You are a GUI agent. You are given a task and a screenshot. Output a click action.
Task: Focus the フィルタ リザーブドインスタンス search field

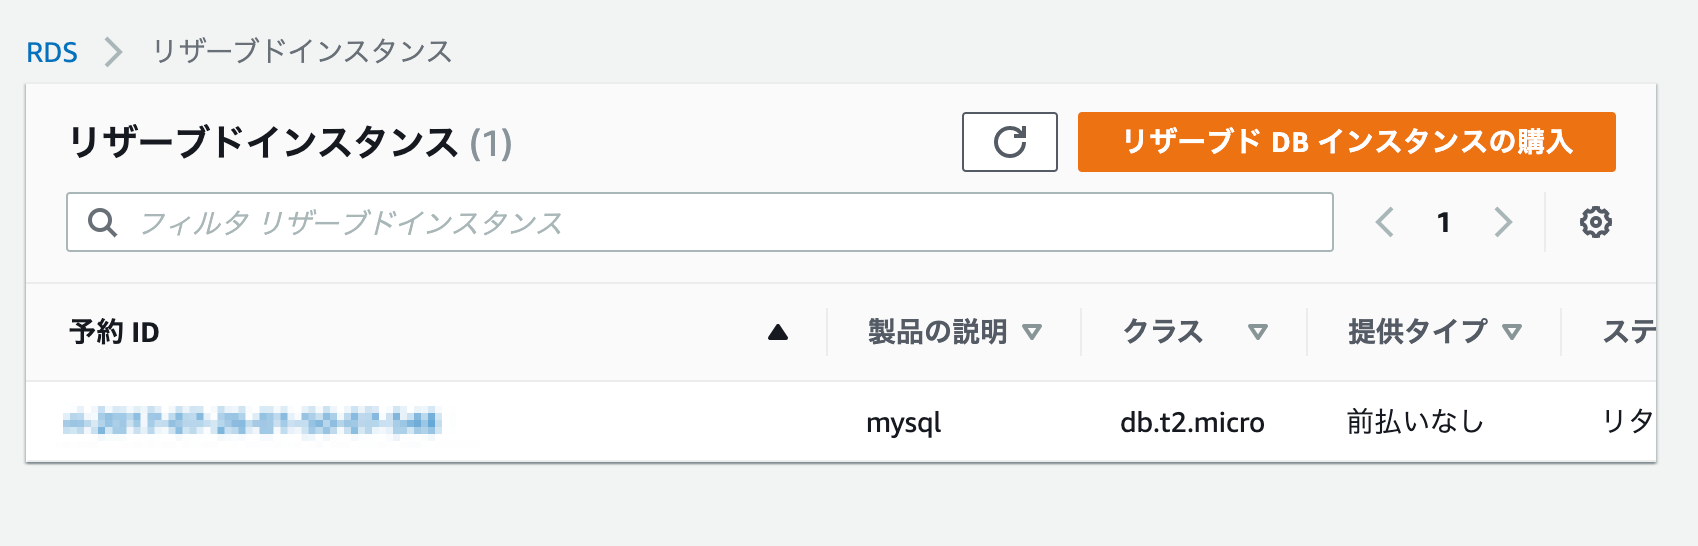[700, 222]
